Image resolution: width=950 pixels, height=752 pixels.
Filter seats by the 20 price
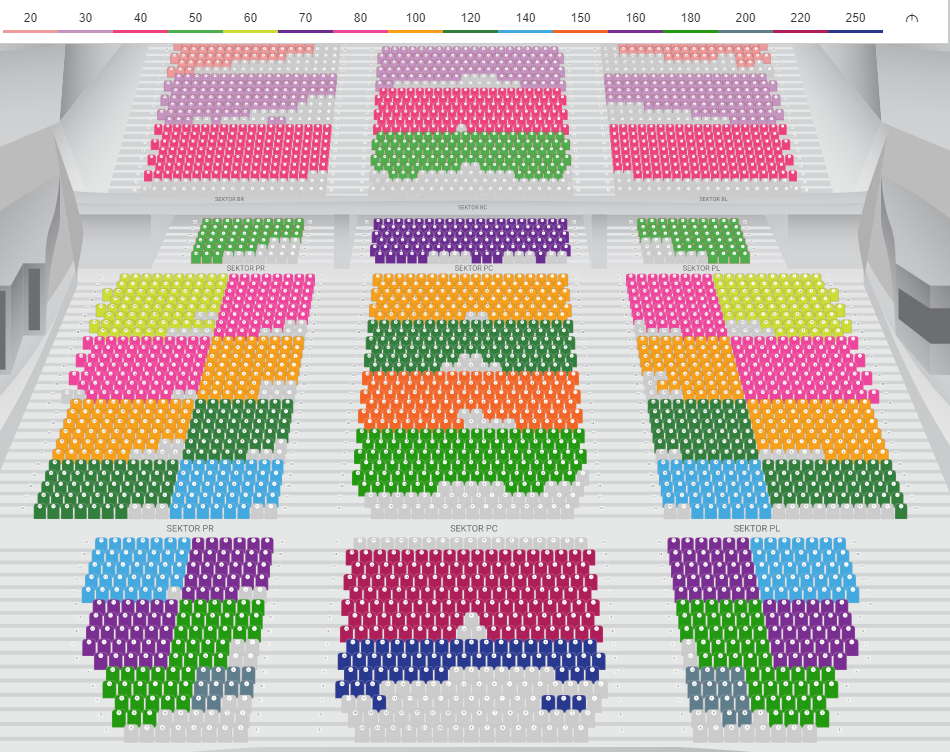pos(30,19)
